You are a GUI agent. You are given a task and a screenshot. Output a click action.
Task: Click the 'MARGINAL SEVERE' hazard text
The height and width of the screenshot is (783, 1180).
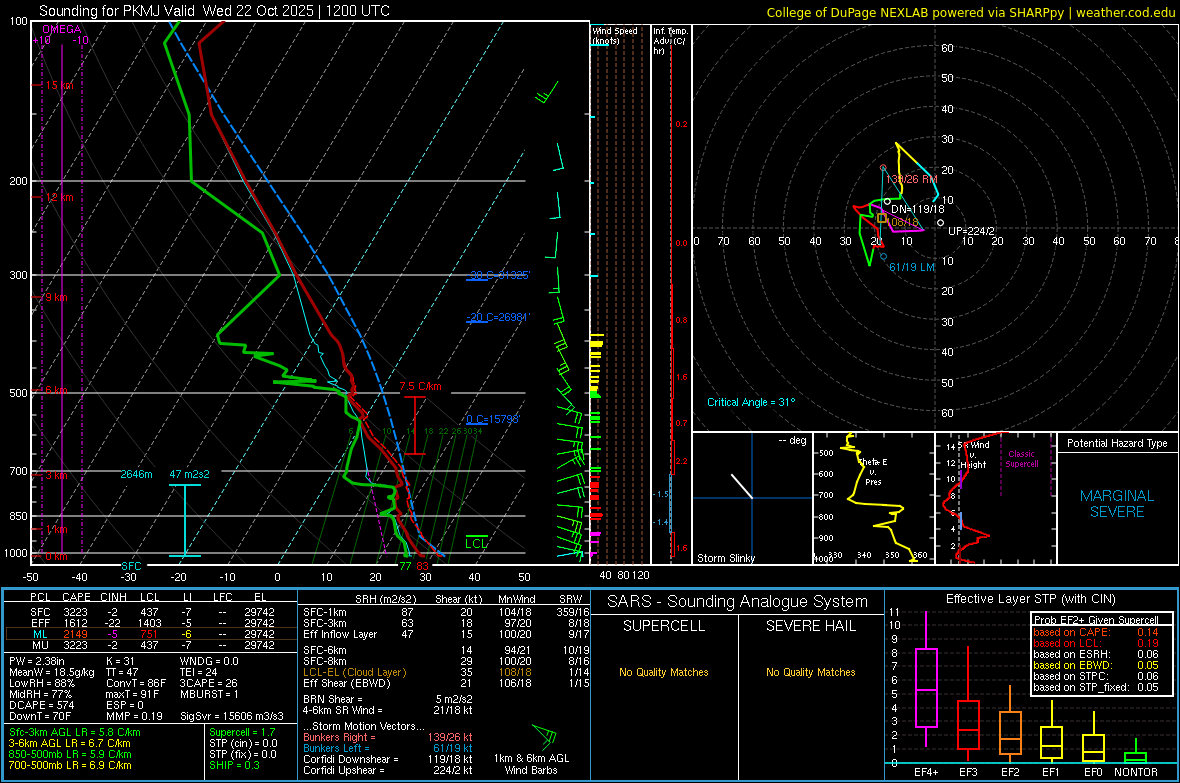[x=1116, y=504]
